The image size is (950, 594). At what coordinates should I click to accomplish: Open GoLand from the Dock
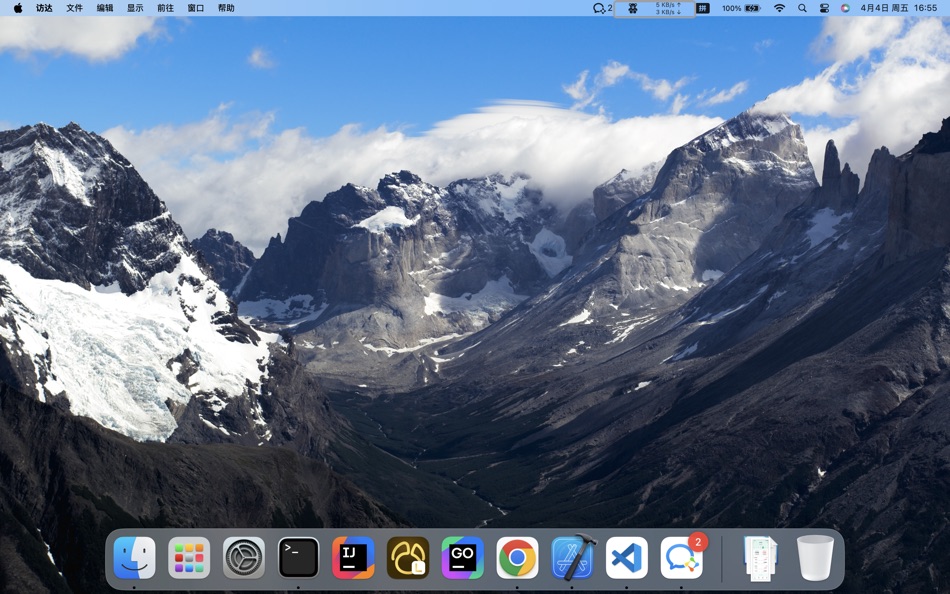point(462,557)
